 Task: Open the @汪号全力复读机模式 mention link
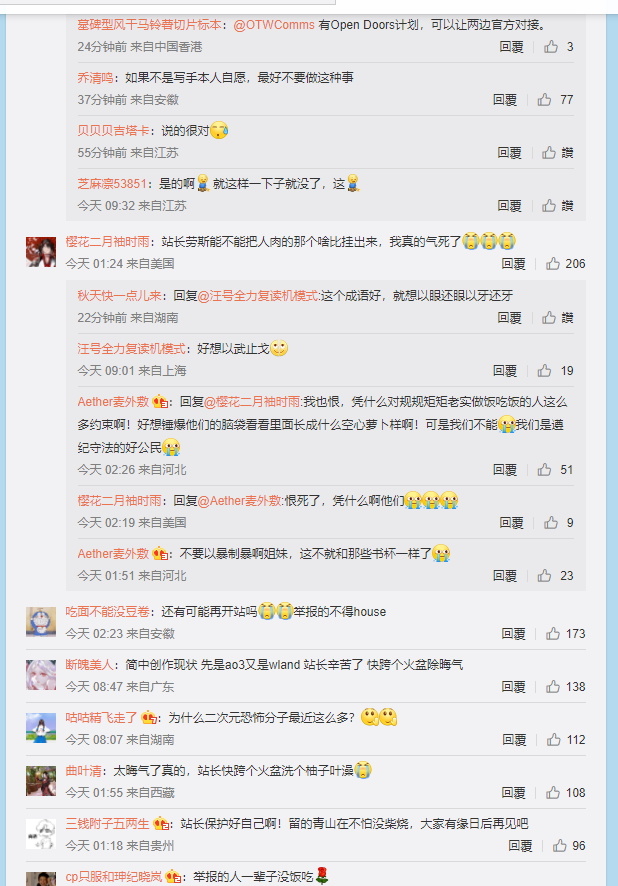pos(258,296)
